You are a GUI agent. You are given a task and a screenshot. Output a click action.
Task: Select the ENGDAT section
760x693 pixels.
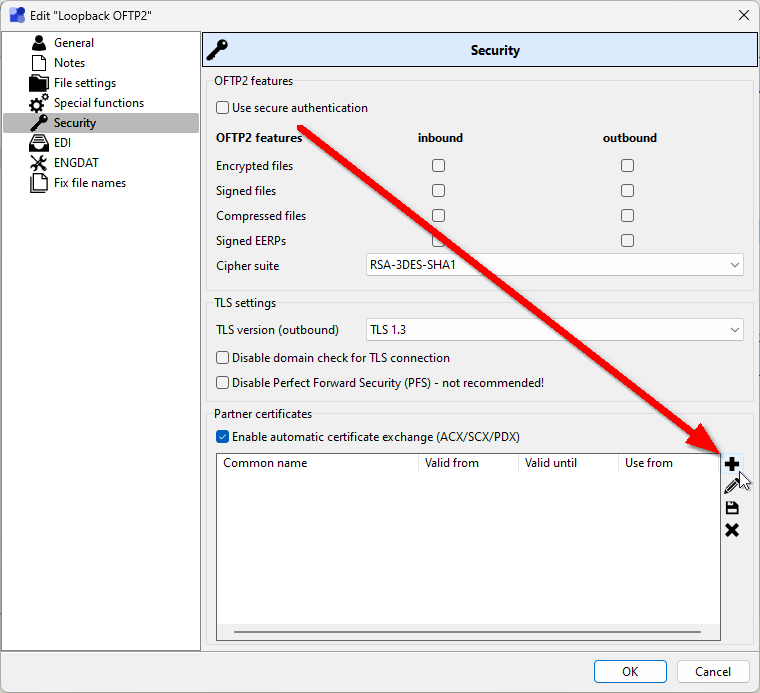point(76,163)
